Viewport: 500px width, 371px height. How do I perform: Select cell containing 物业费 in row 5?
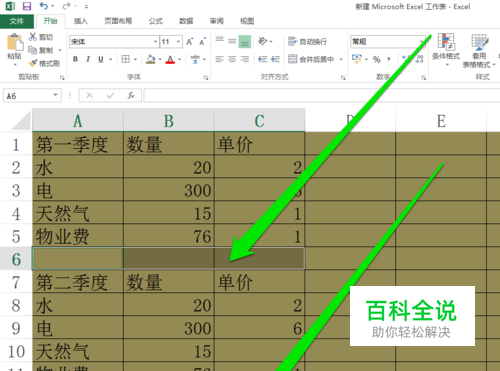pyautogui.click(x=78, y=236)
